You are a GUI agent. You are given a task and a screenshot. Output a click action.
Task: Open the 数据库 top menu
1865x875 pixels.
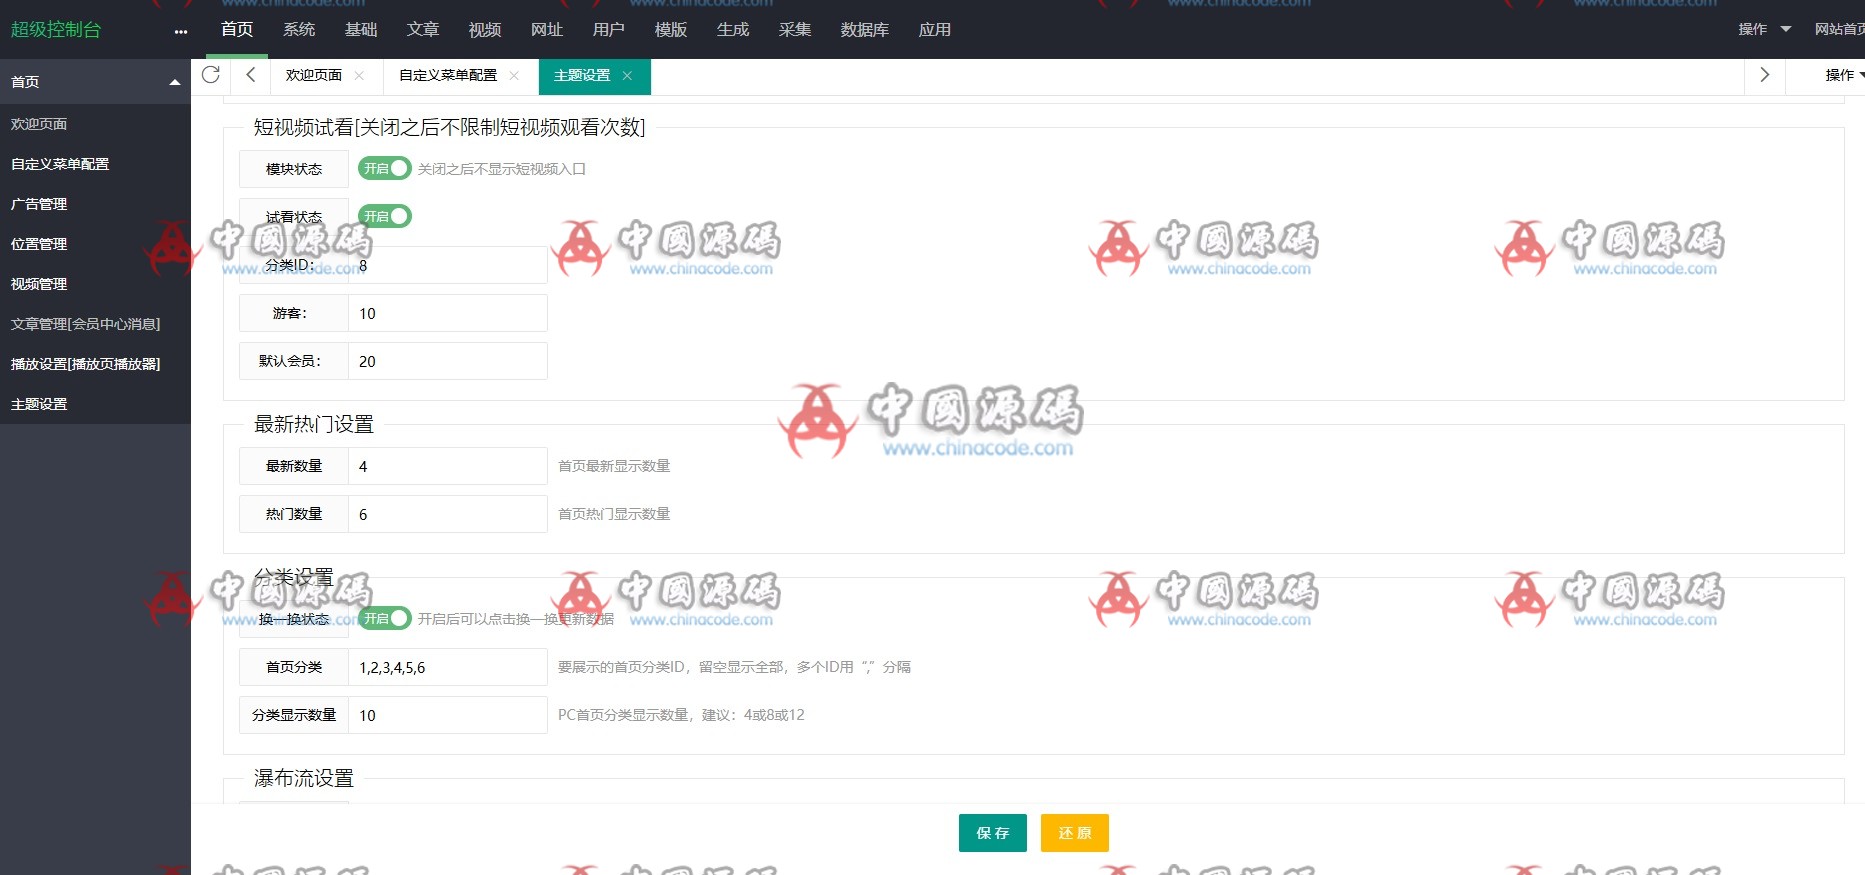[x=865, y=29]
